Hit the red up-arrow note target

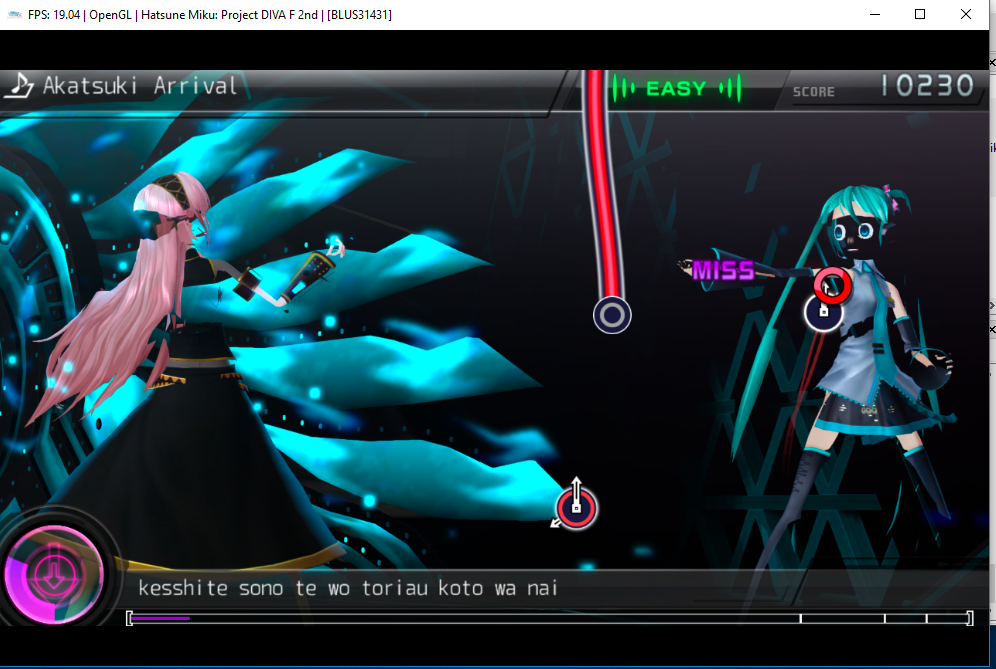[x=576, y=507]
